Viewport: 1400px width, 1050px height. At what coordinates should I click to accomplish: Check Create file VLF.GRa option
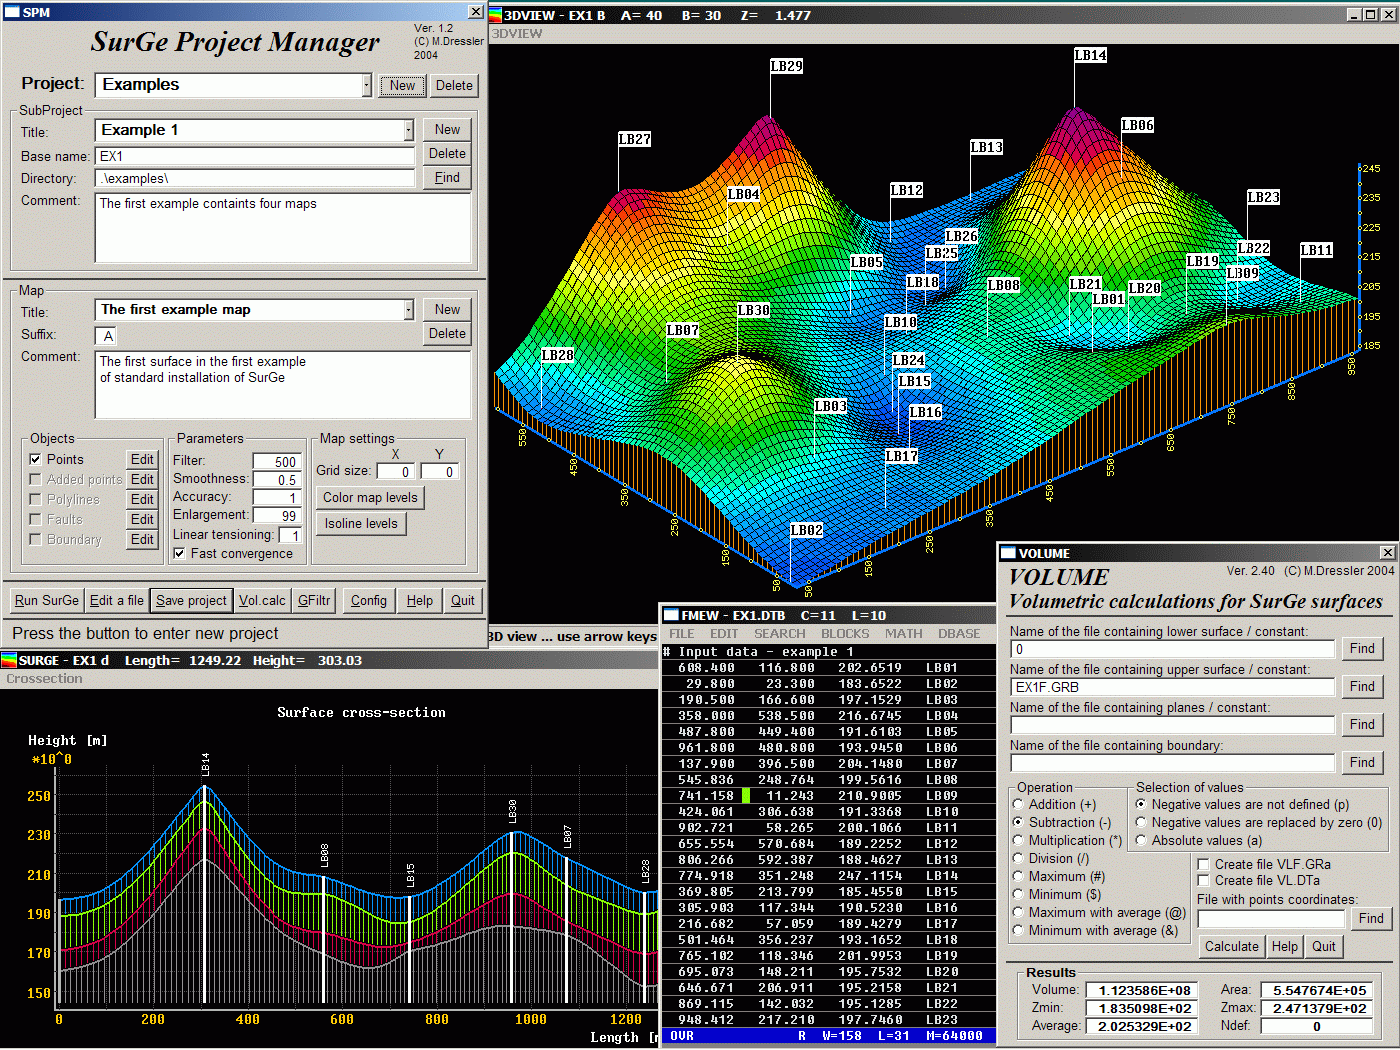click(x=1202, y=864)
